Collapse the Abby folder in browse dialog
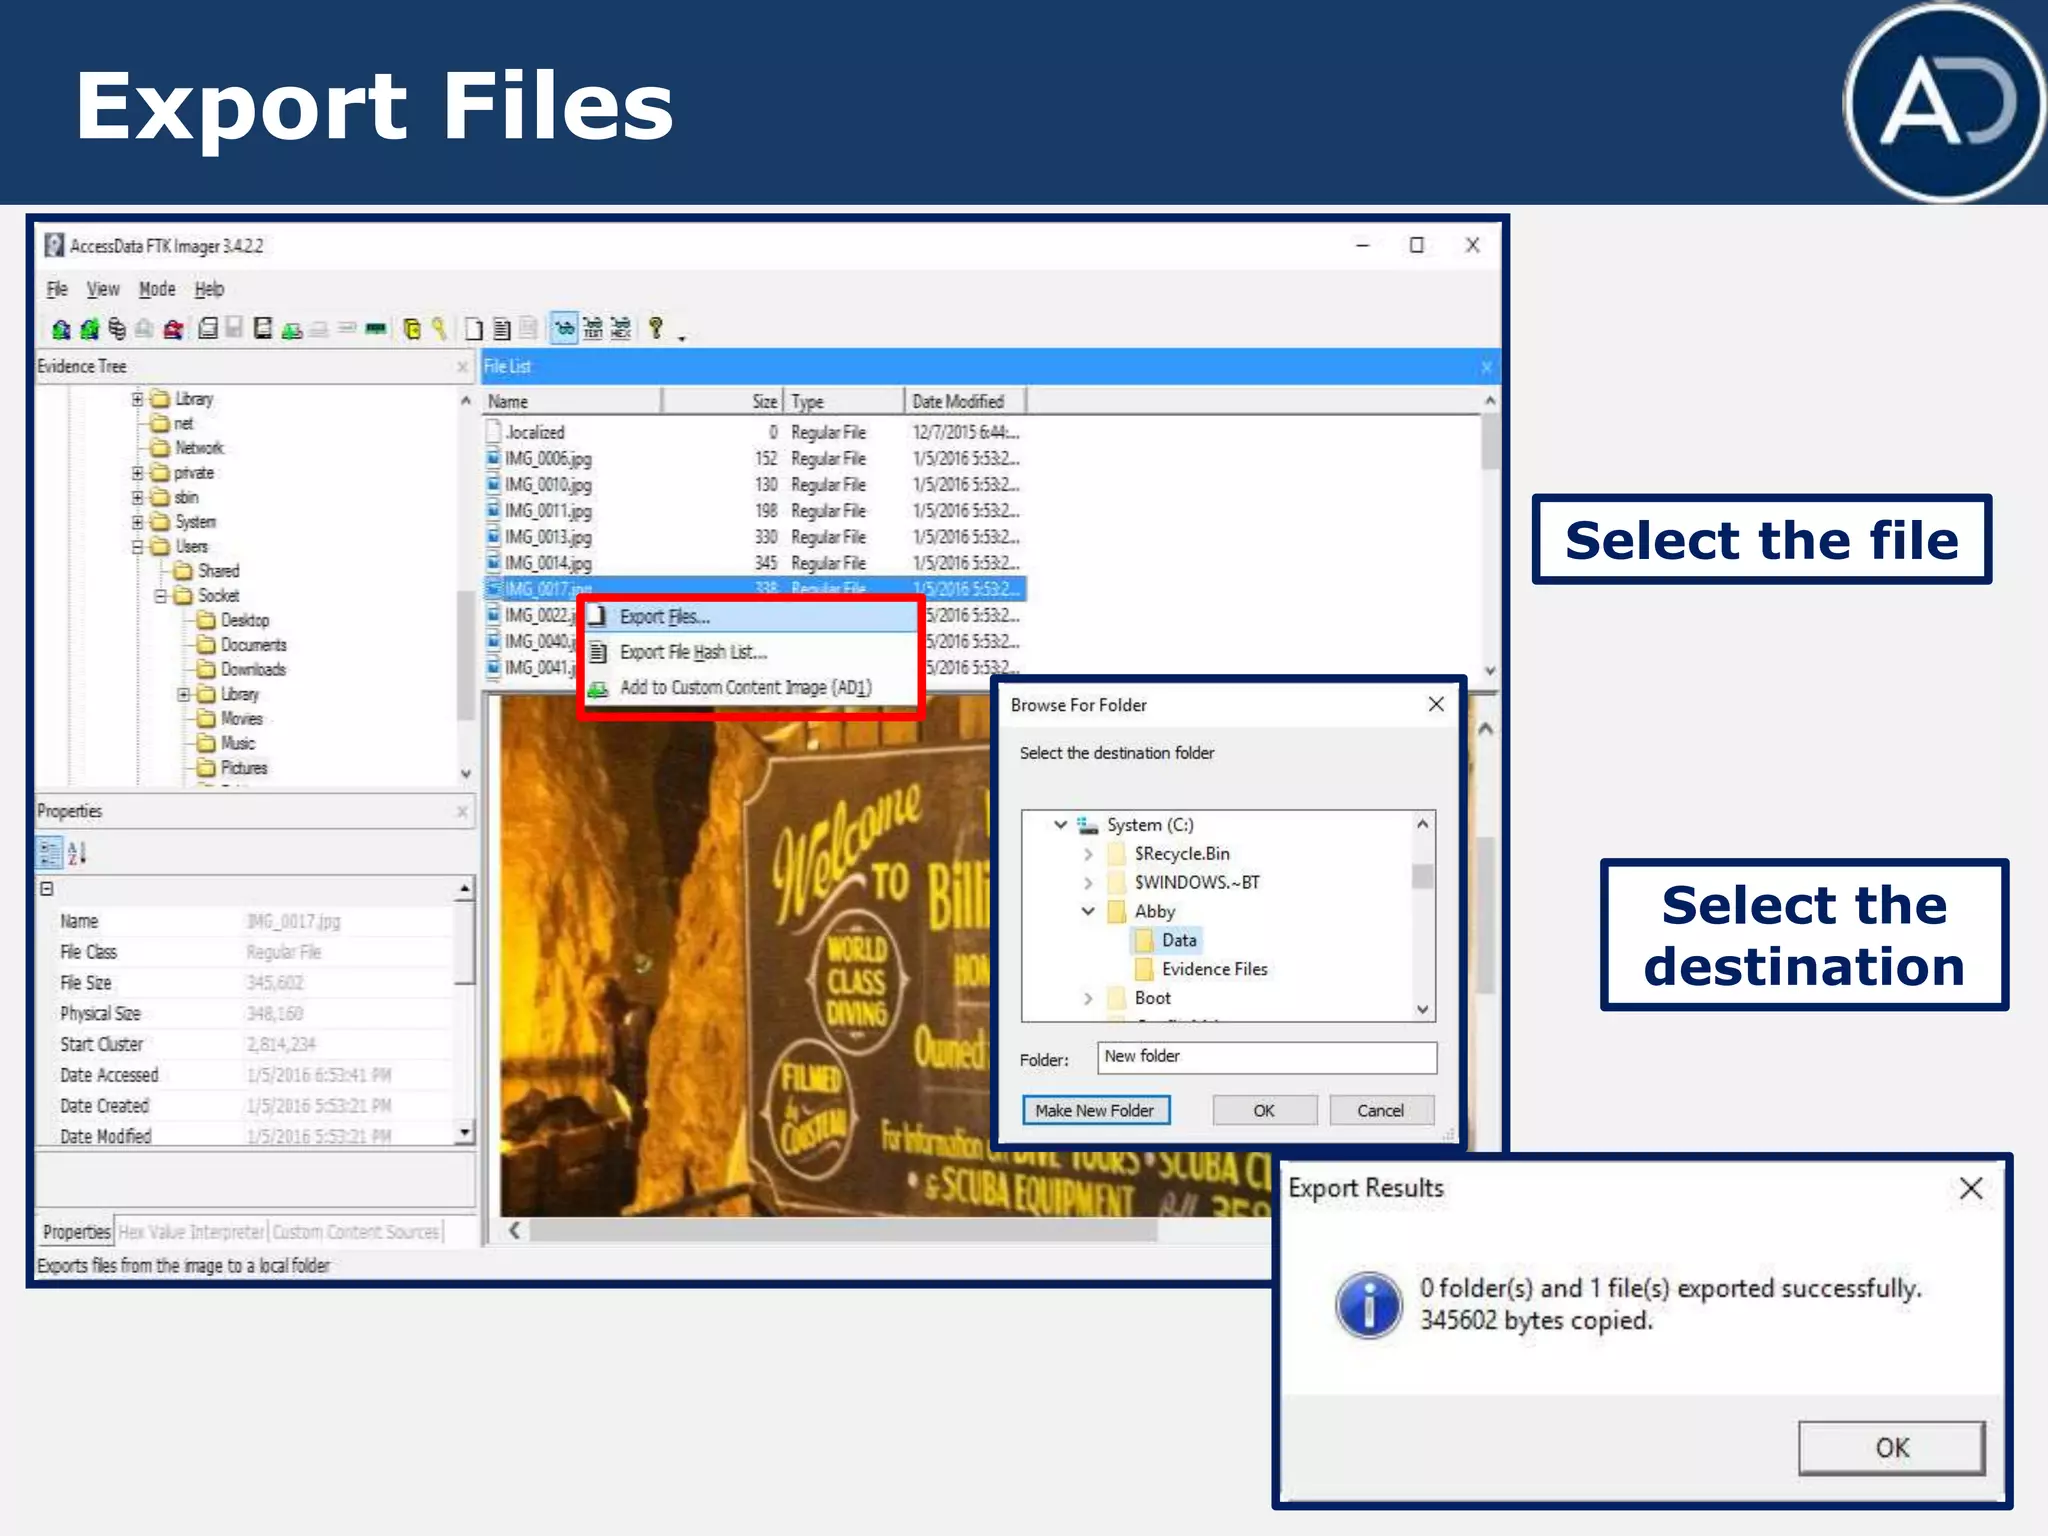This screenshot has width=2048, height=1536. point(1088,911)
